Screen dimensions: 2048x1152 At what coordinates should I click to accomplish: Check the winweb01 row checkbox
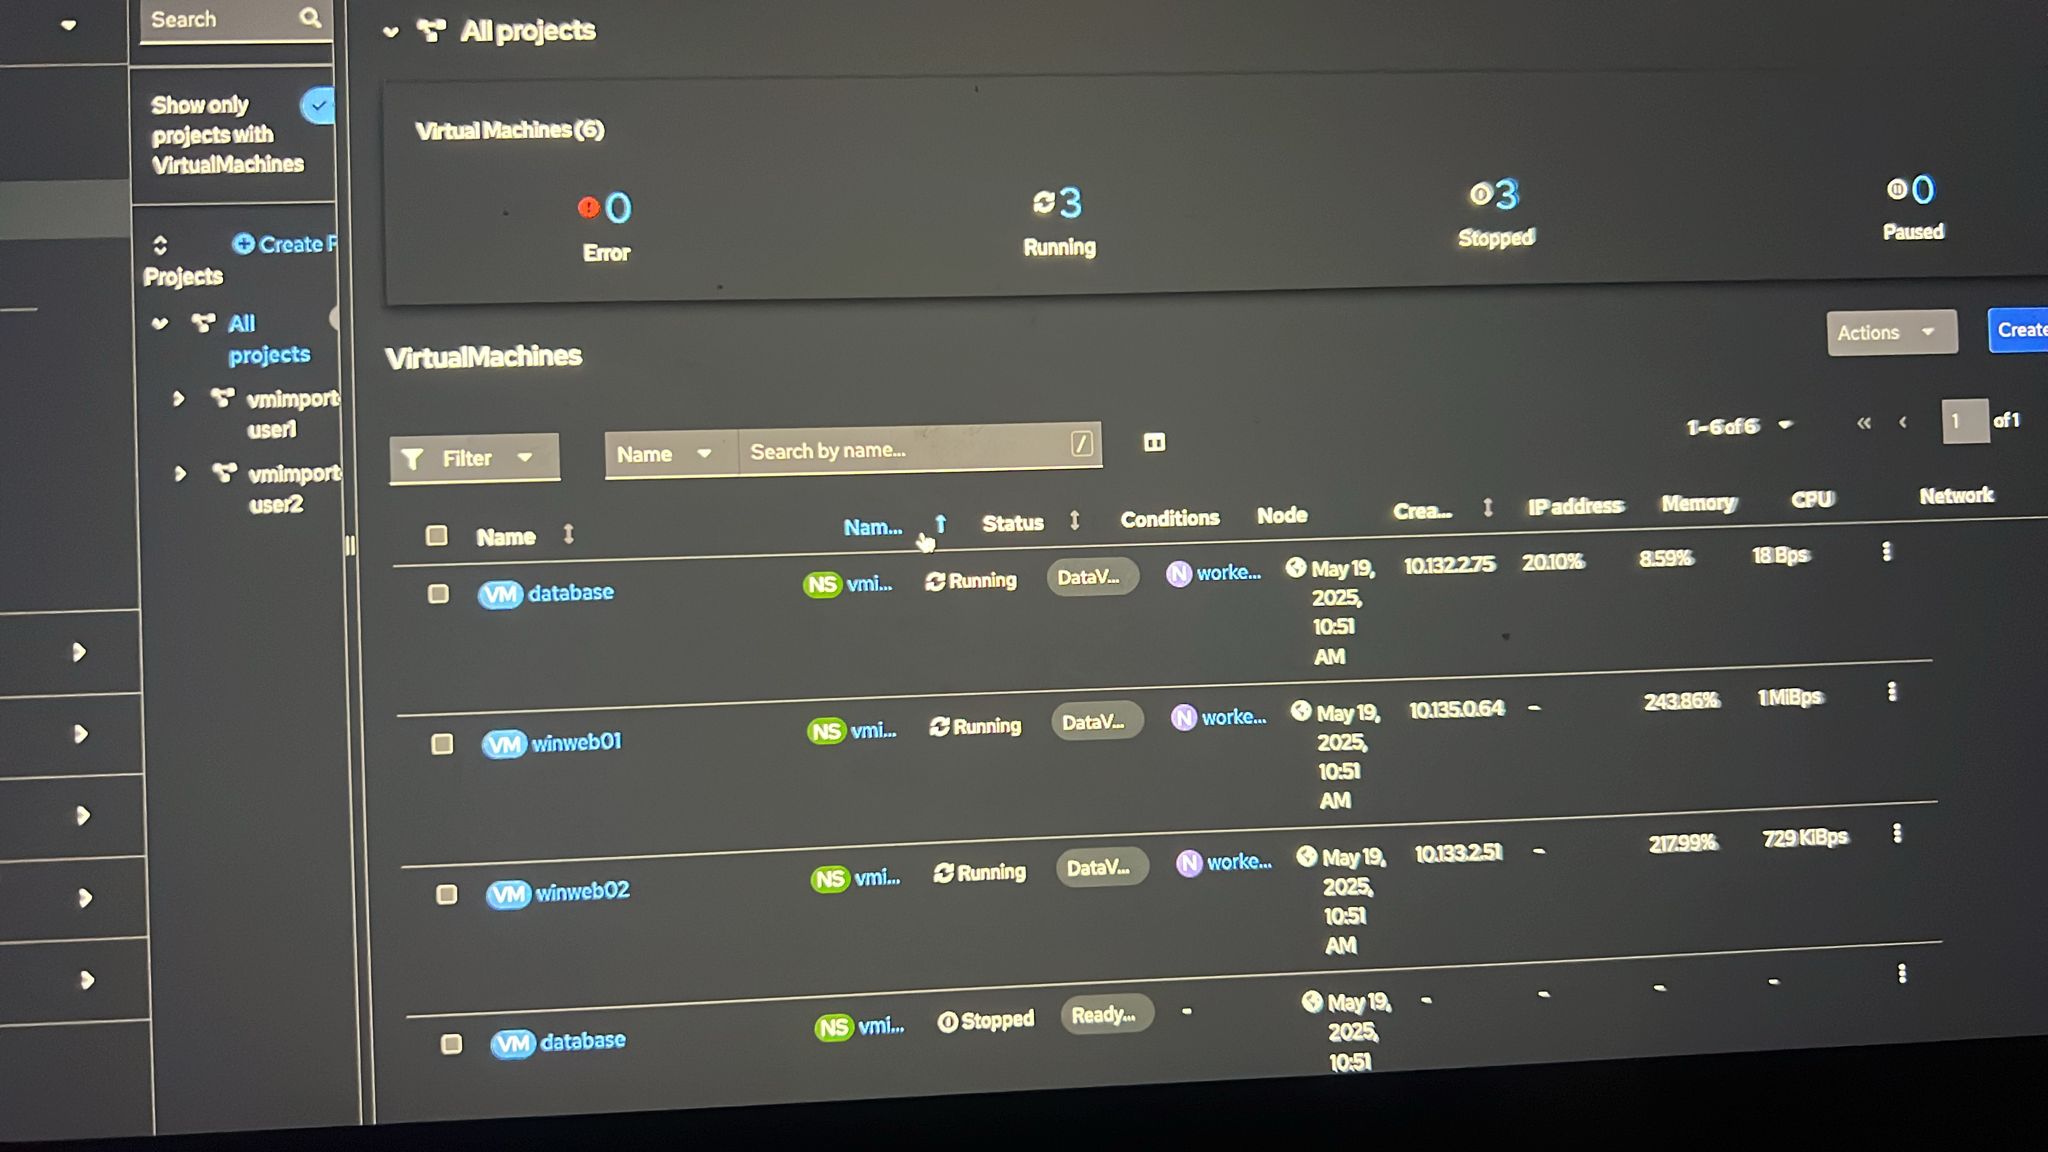point(442,744)
